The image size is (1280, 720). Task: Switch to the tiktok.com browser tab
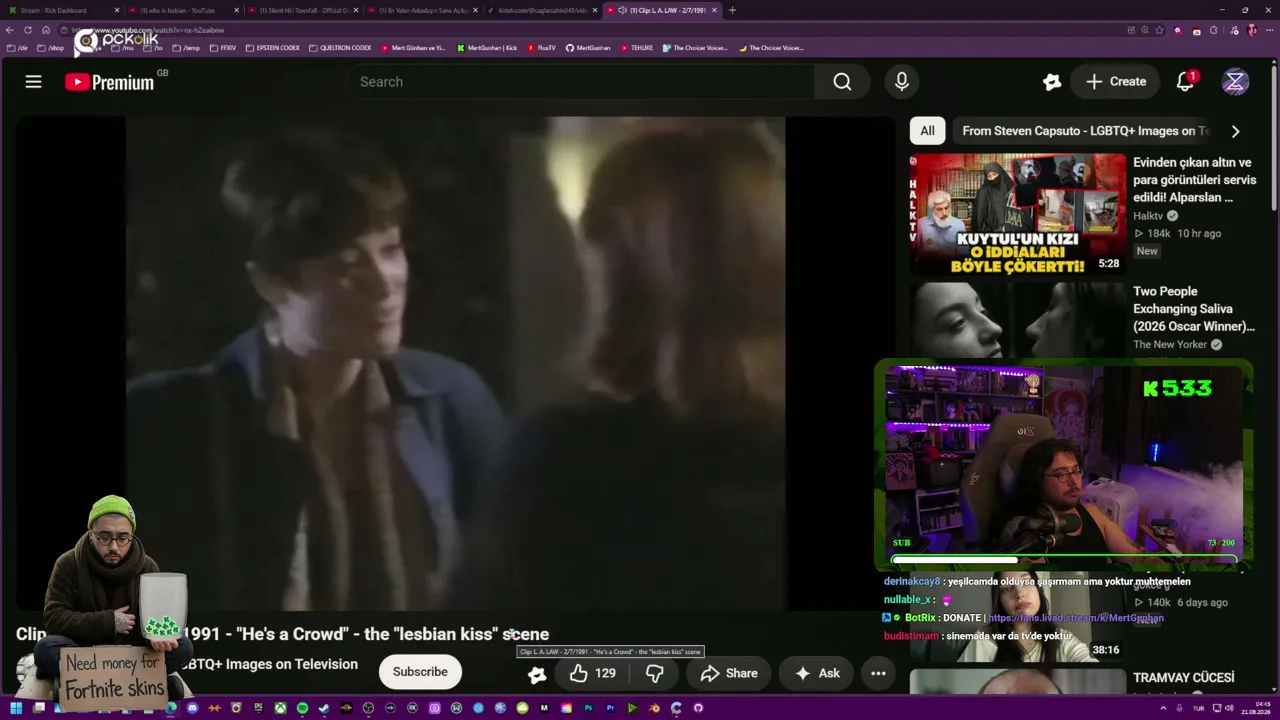[x=543, y=10]
